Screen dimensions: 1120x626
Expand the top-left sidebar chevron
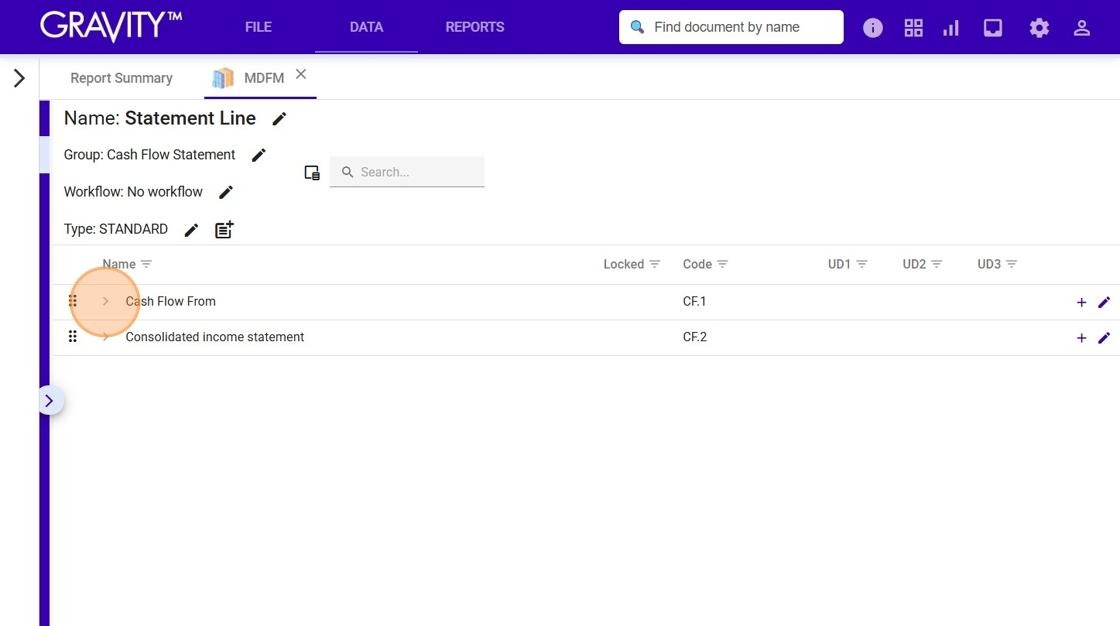tap(19, 78)
